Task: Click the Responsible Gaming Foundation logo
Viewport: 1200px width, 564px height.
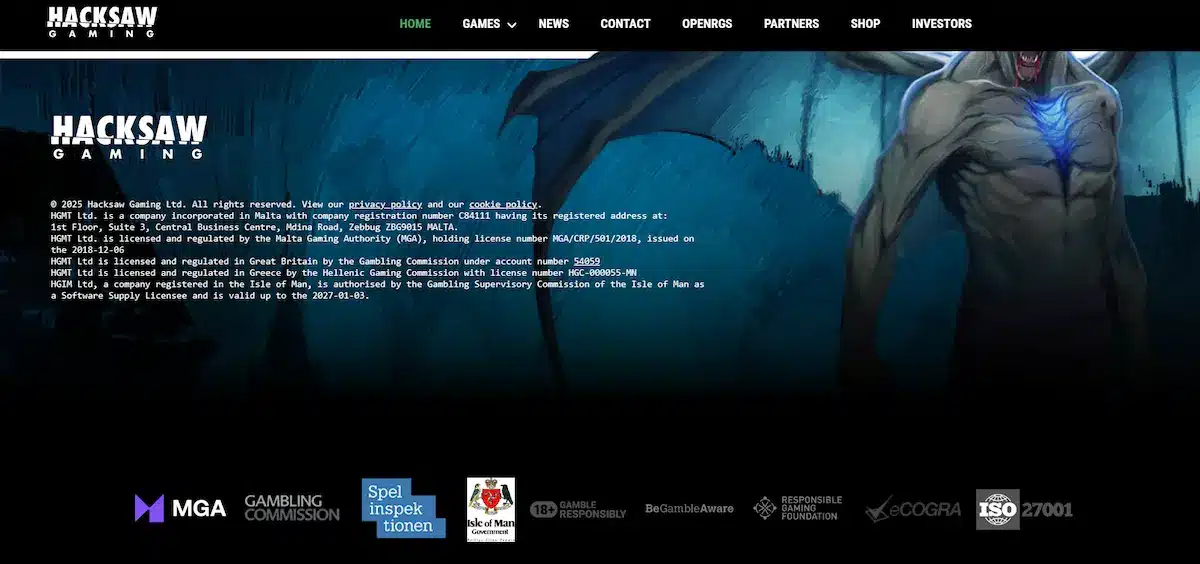Action: click(797, 508)
